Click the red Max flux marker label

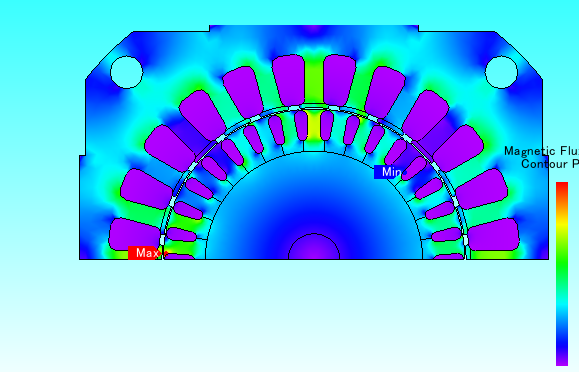[145, 253]
